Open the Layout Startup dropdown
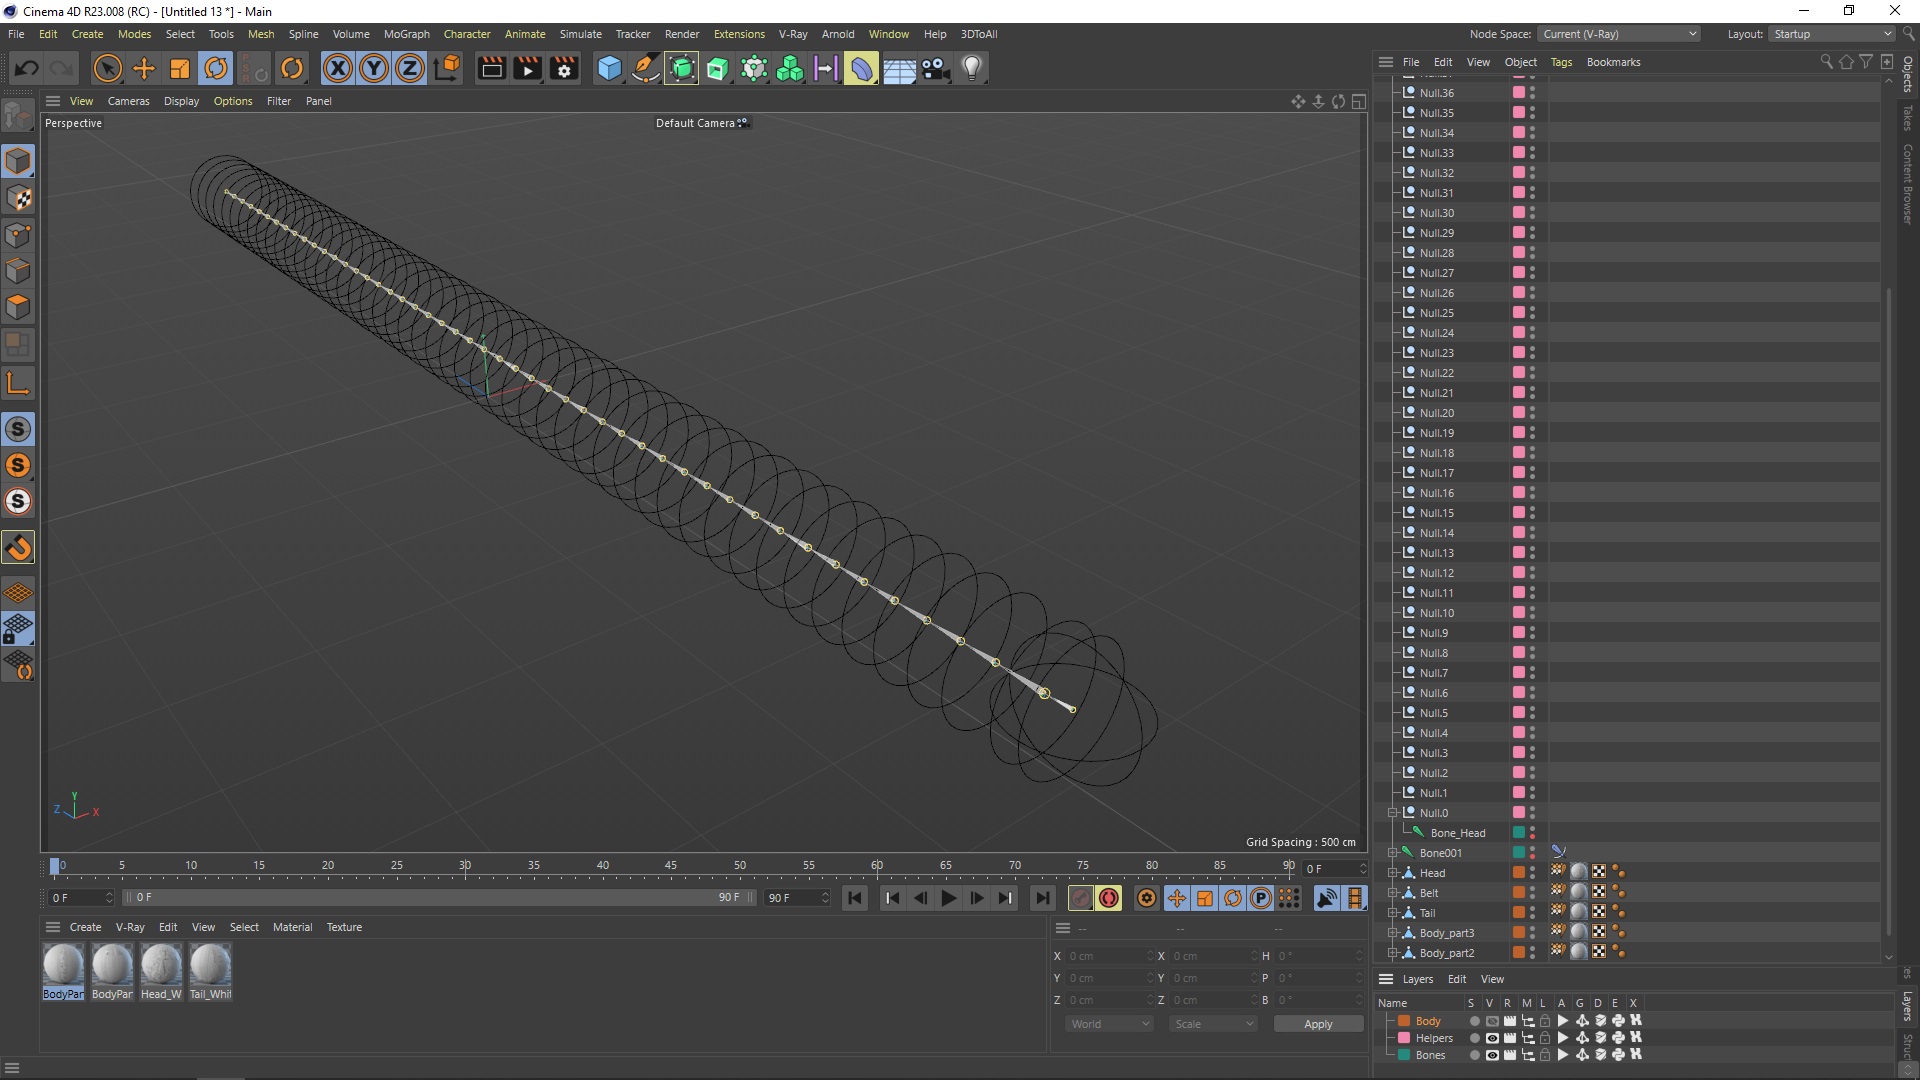1920x1080 pixels. point(1832,34)
